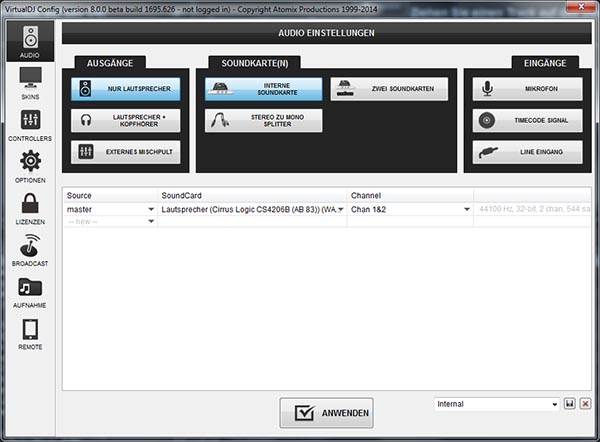The height and width of the screenshot is (442, 600).
Task: Select Externes Mischpult output
Action: [126, 152]
